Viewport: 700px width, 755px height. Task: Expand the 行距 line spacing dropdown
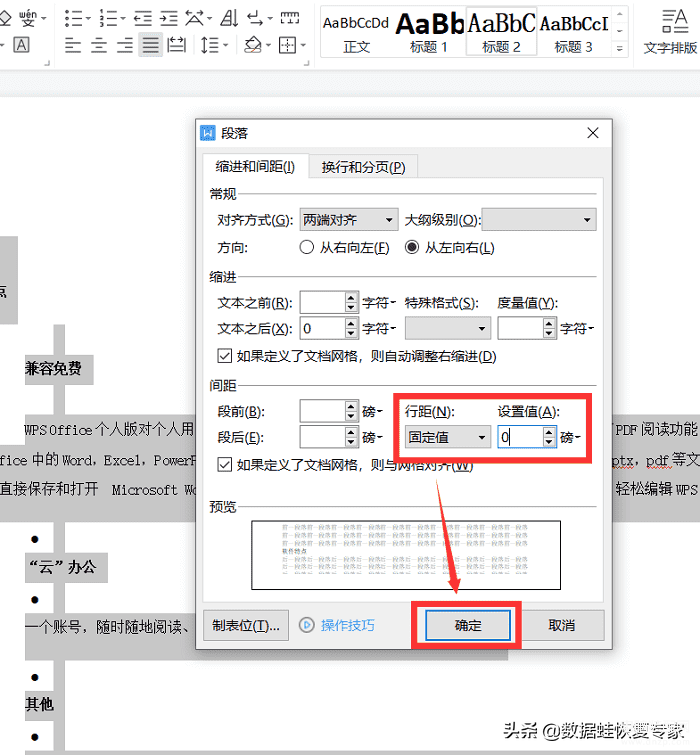pos(447,437)
